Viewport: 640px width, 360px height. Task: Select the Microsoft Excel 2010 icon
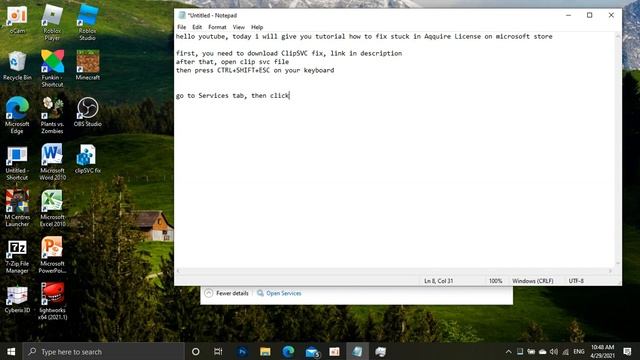52,208
